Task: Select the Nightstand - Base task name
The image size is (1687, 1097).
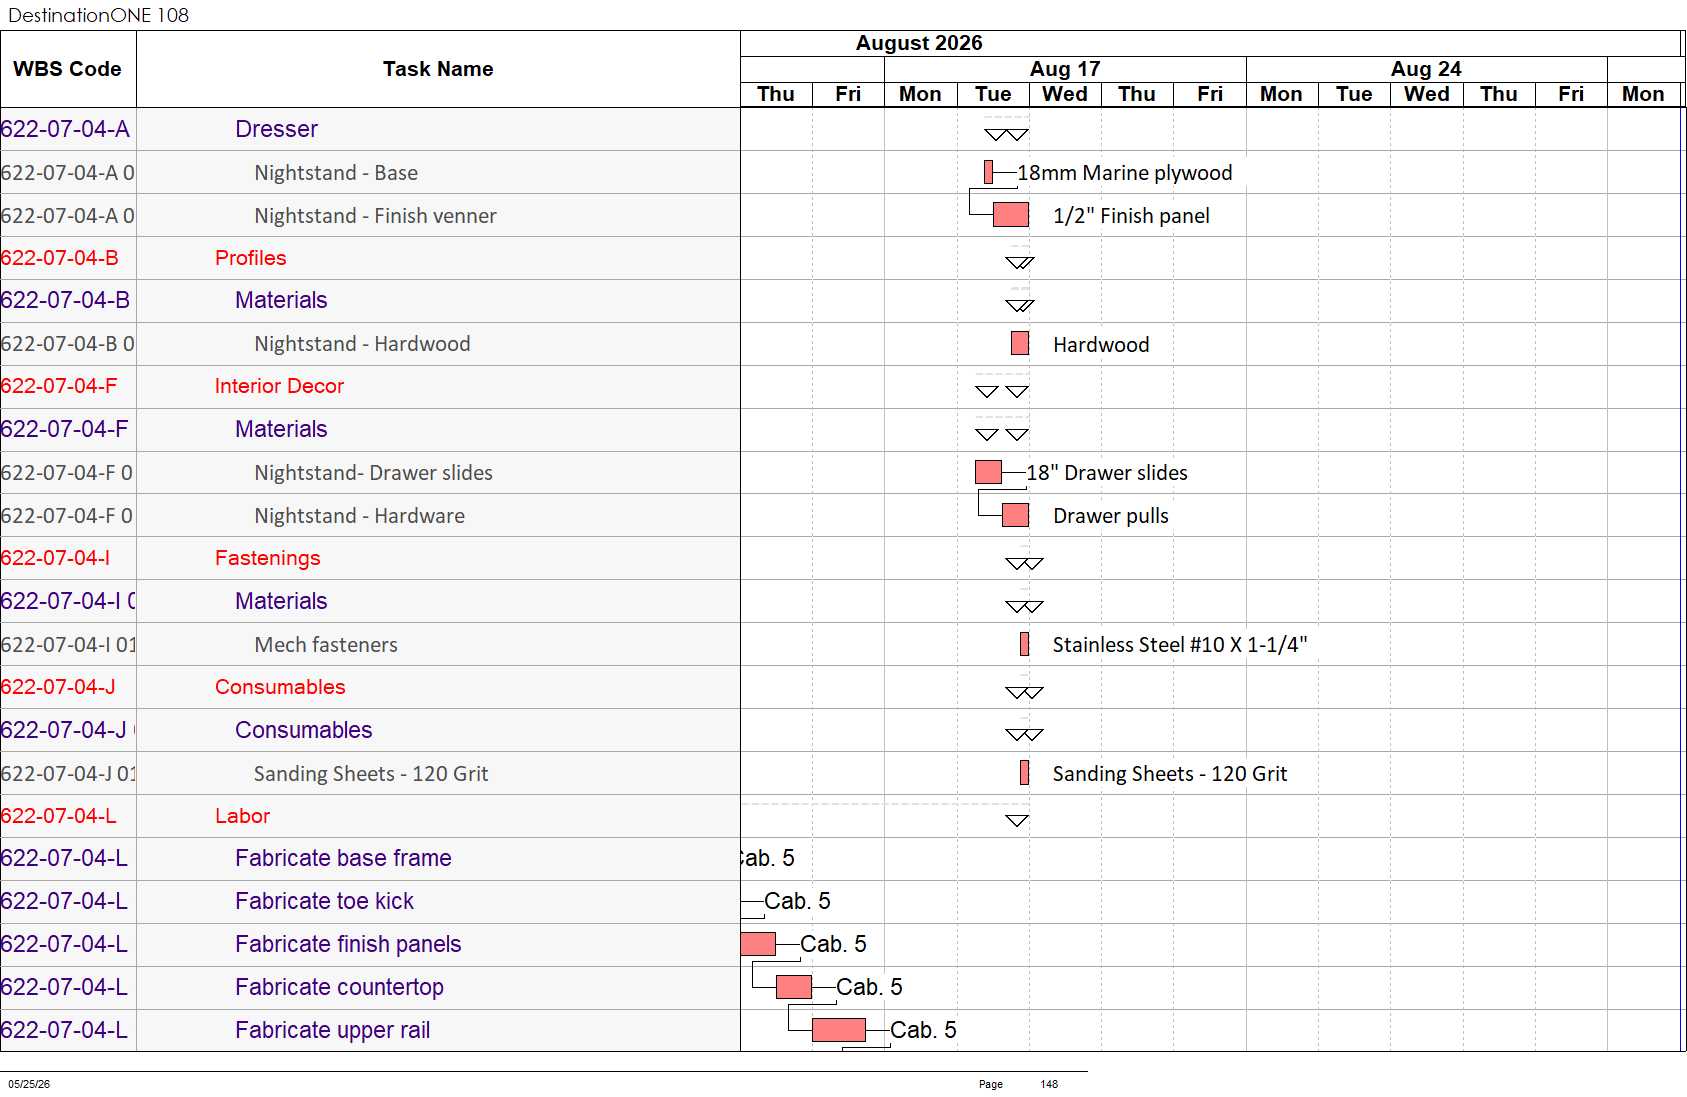Action: point(336,173)
